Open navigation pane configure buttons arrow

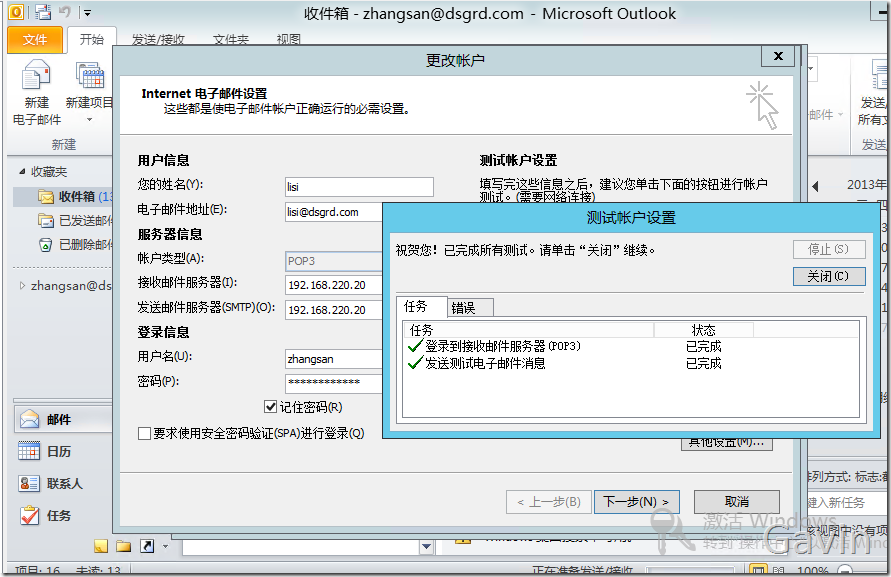point(165,547)
